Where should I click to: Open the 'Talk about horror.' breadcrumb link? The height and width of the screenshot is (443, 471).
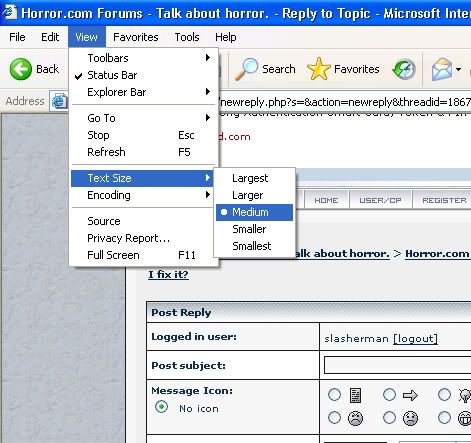342,254
